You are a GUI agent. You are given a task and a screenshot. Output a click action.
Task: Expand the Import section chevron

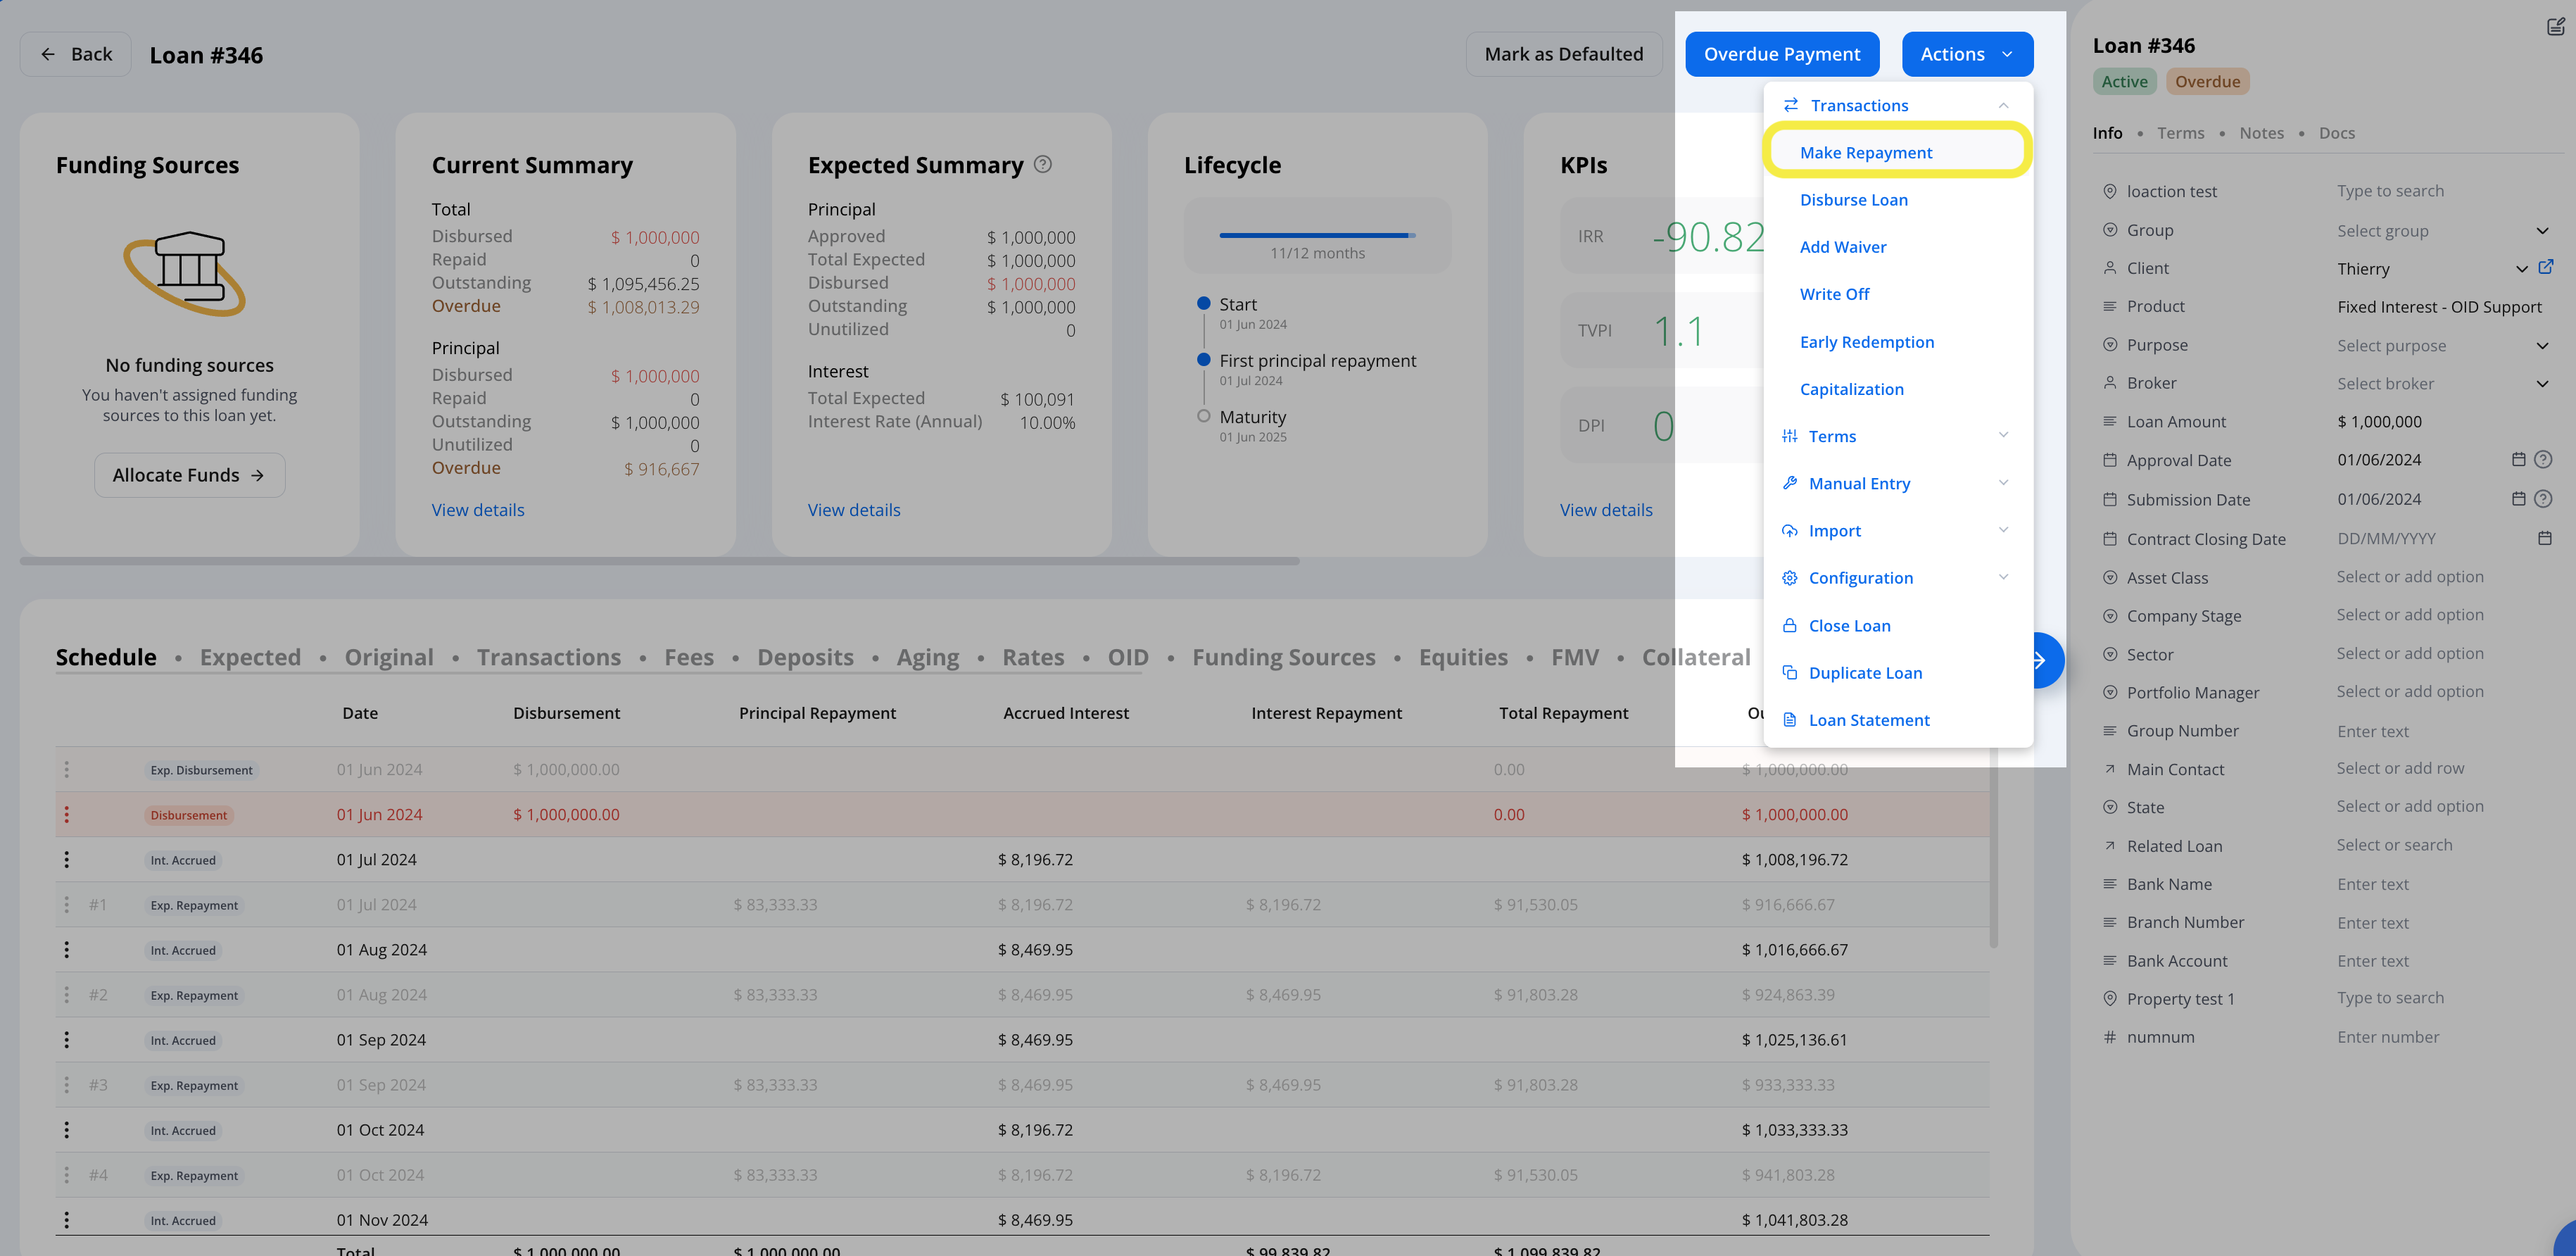click(2003, 530)
